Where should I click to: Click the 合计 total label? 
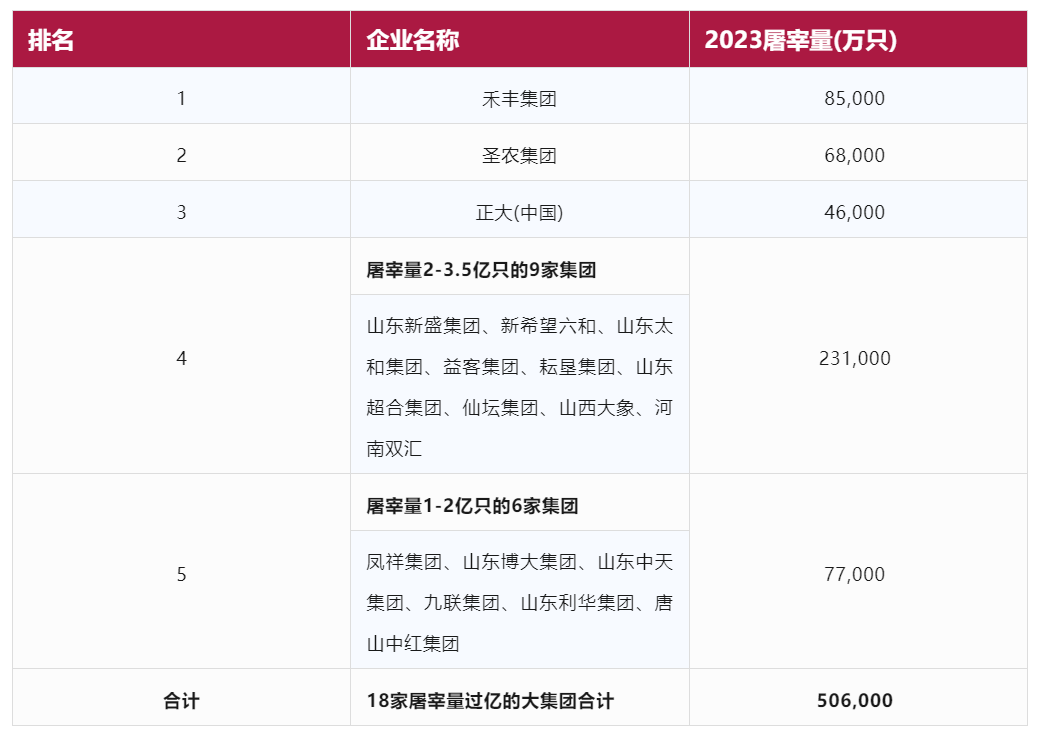pos(181,698)
